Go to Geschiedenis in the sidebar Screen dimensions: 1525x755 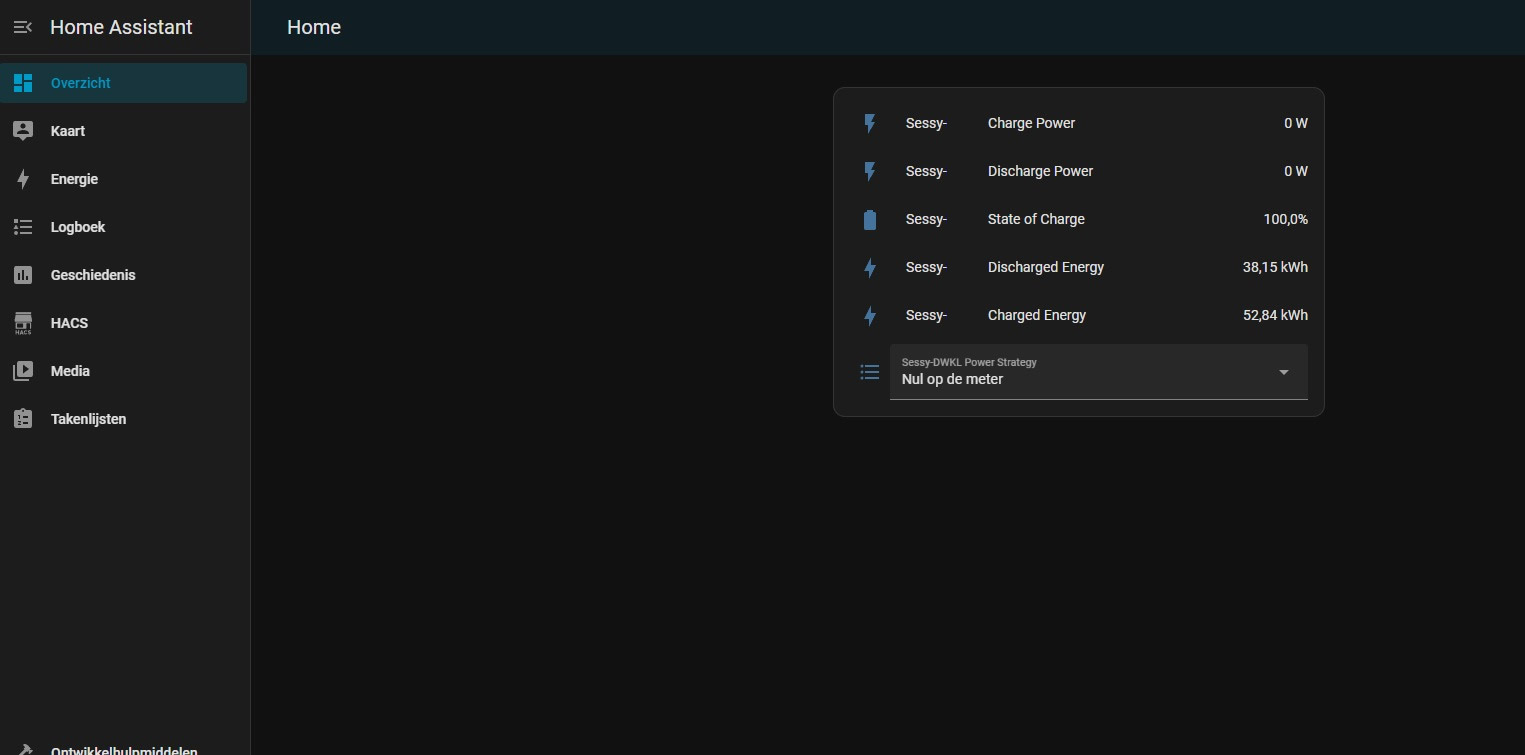[x=124, y=275]
